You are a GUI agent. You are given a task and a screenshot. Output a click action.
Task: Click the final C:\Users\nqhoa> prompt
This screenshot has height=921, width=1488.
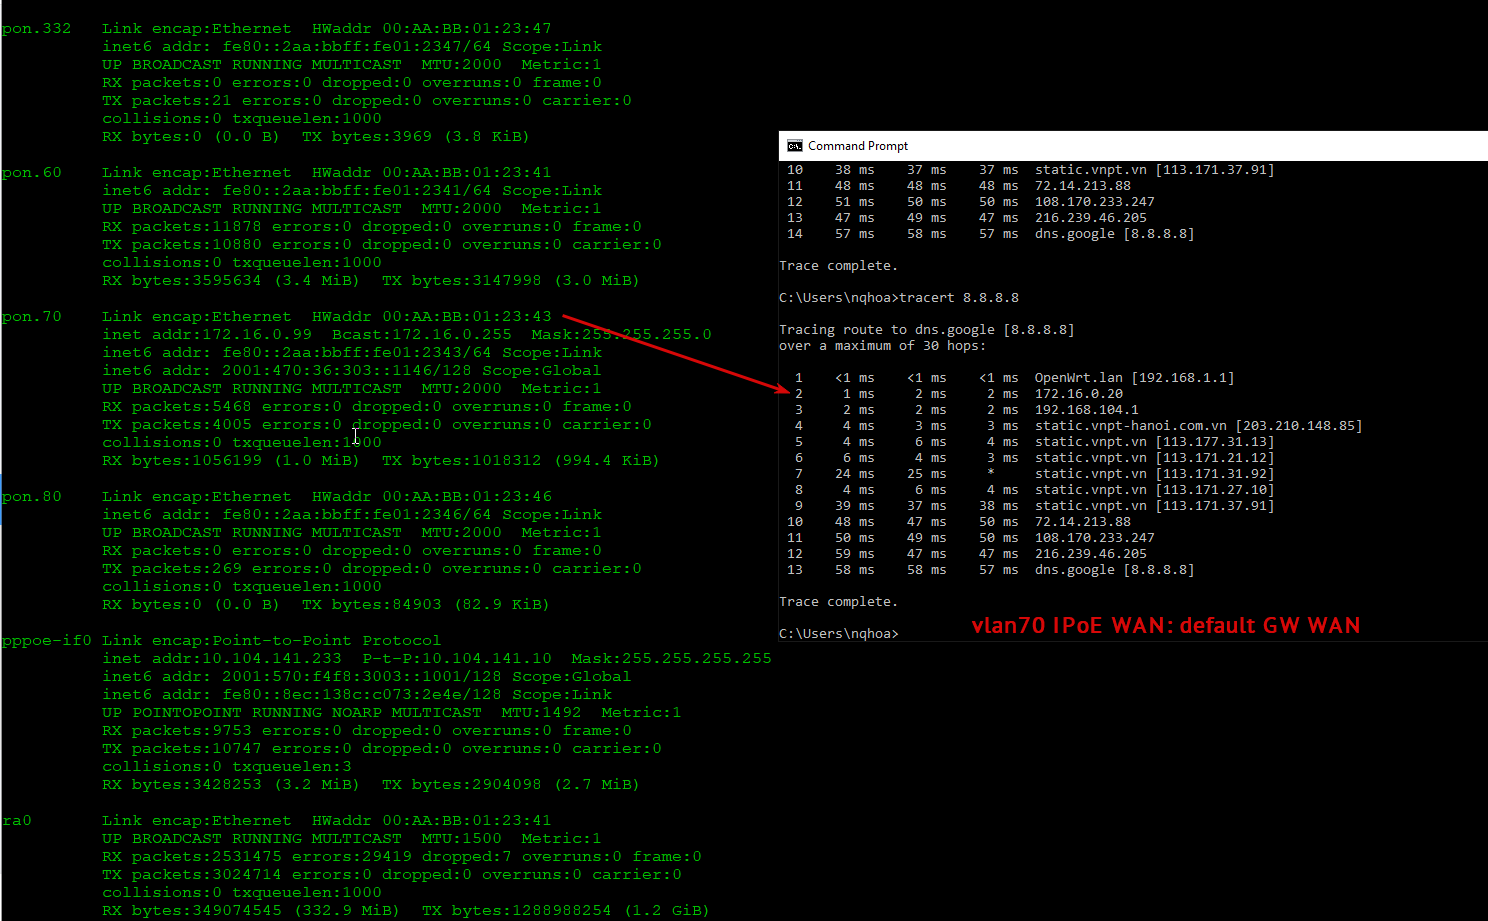pos(839,633)
